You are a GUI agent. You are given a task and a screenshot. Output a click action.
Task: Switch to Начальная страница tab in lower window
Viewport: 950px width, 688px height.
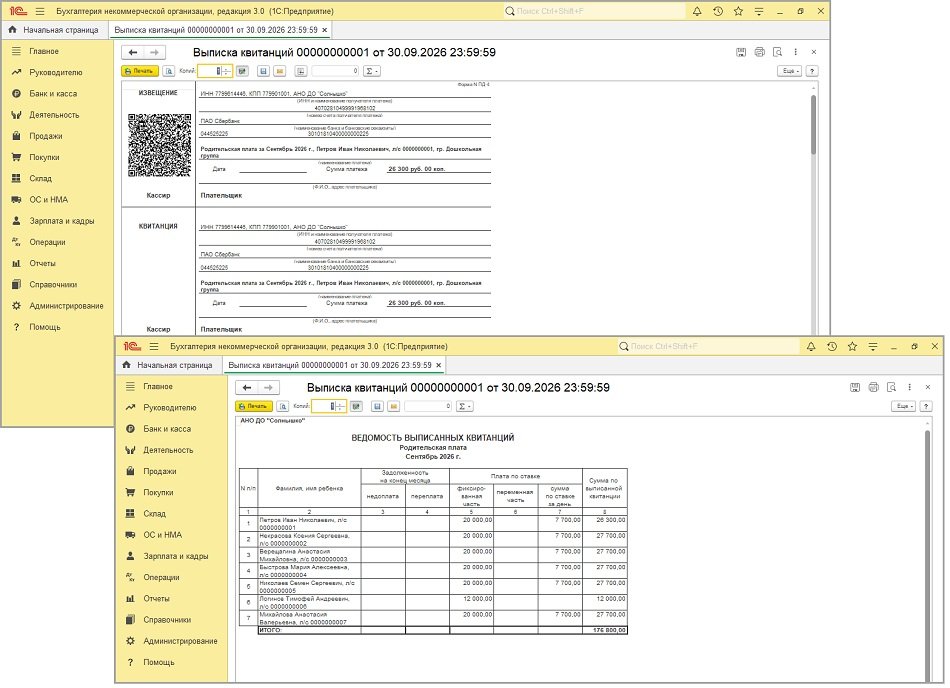[x=168, y=365]
